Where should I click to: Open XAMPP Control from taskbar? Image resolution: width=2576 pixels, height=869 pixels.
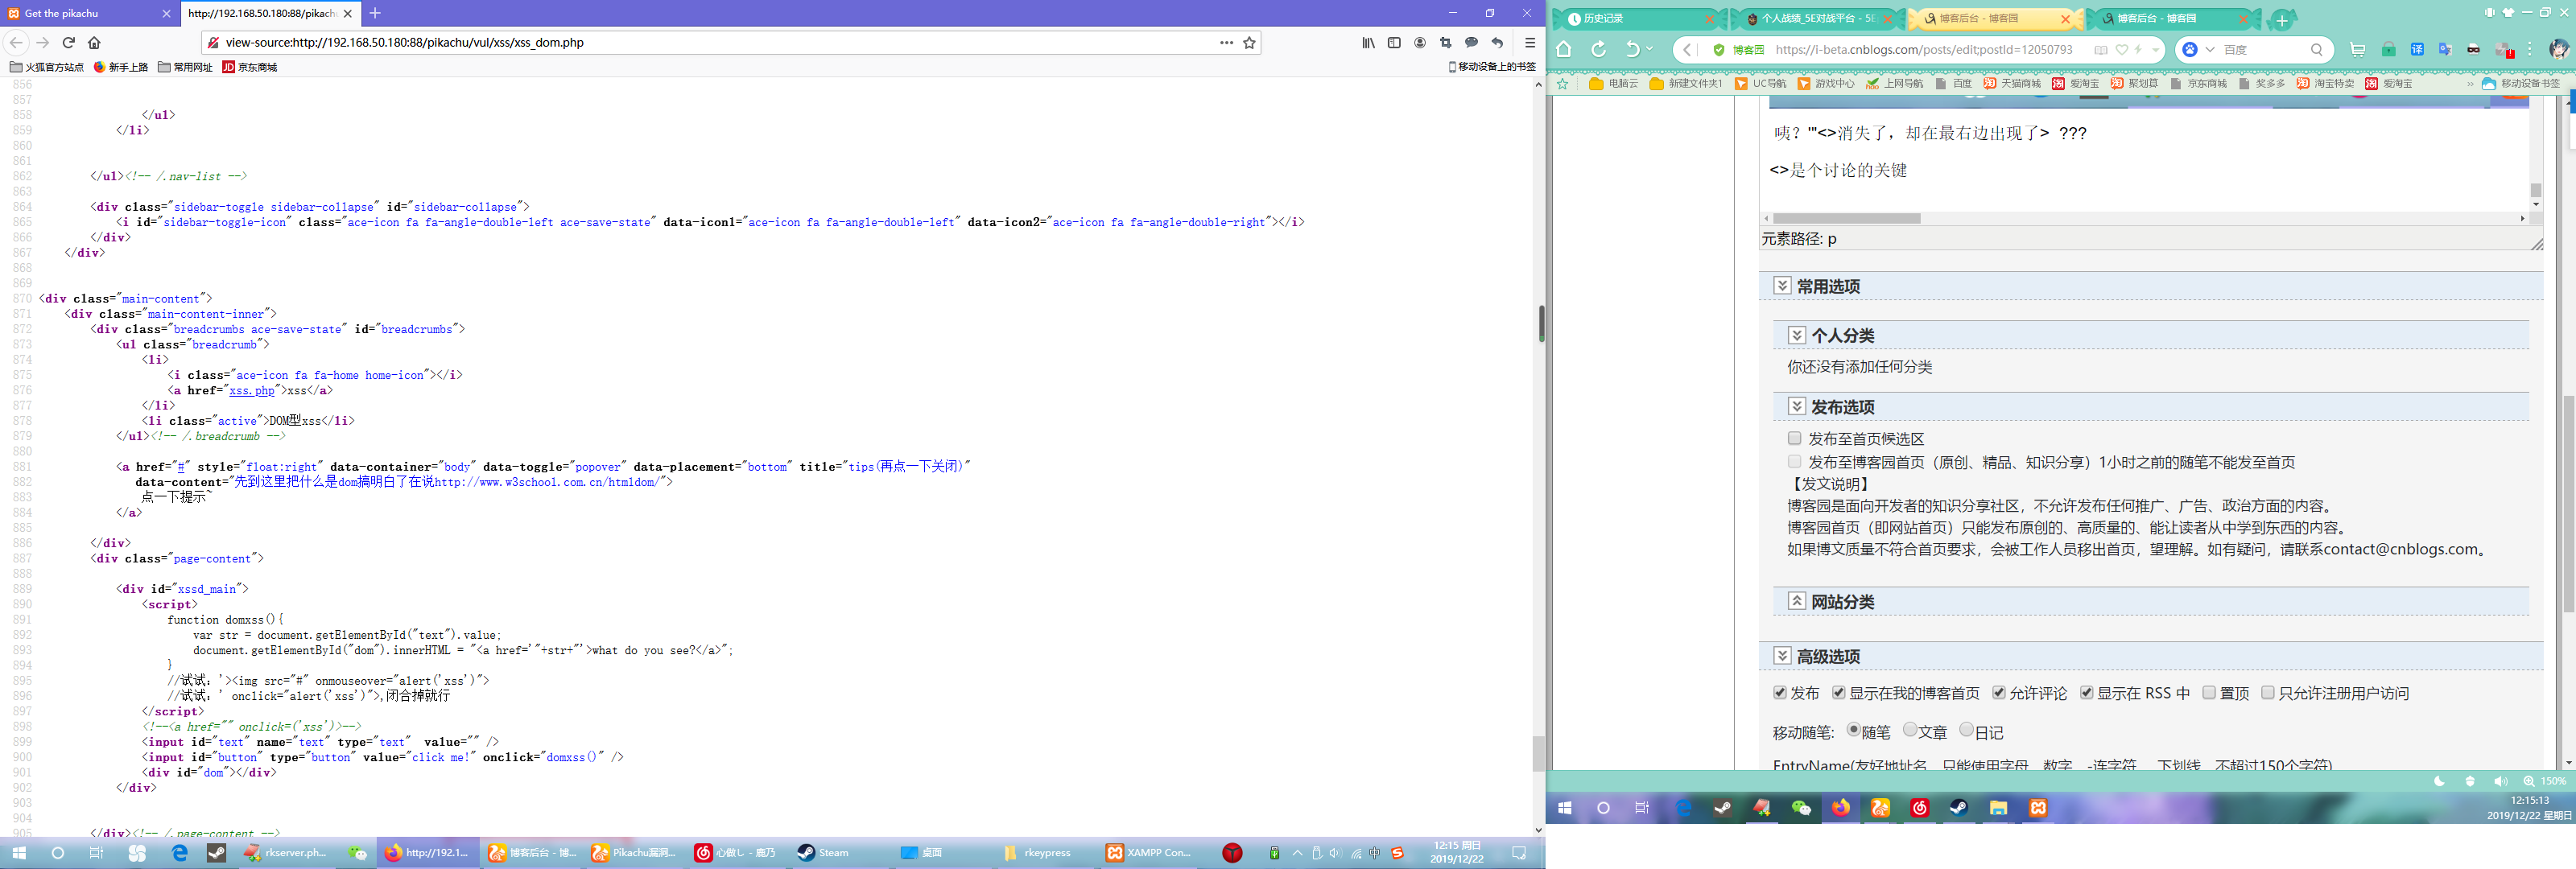[1148, 853]
